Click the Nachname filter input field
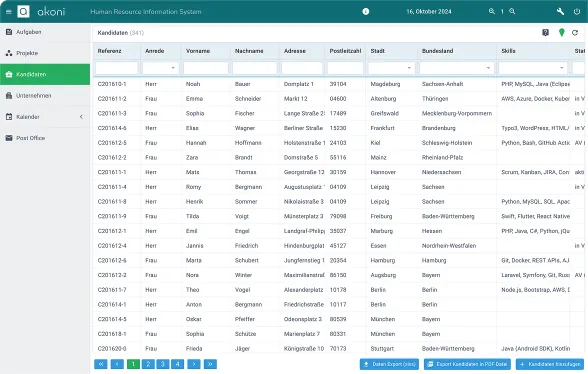 coord(255,68)
